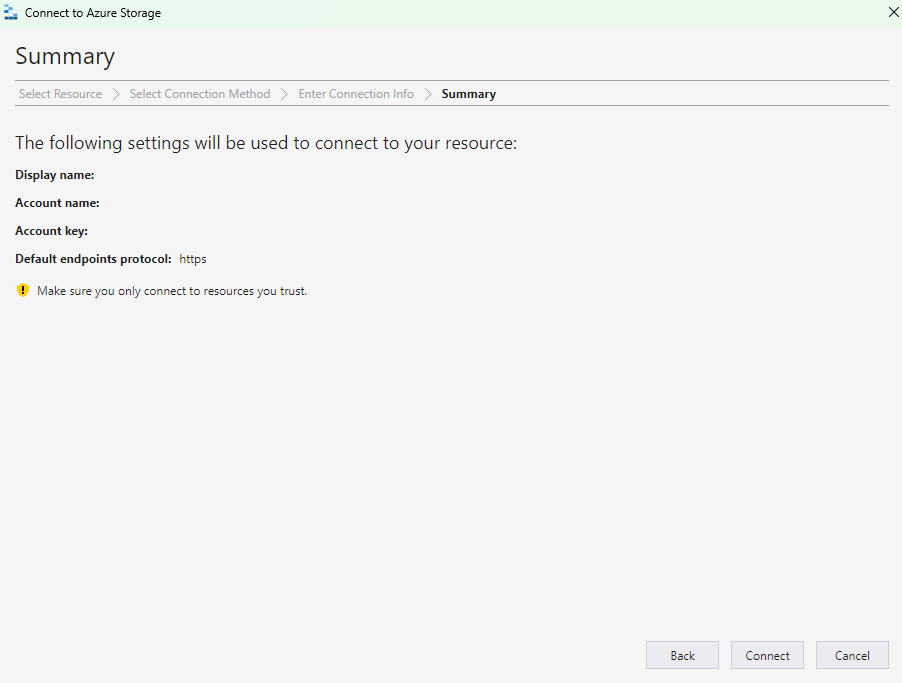Click 'The following settings will be used' heading
Image resolution: width=902 pixels, height=683 pixels.
click(x=266, y=143)
